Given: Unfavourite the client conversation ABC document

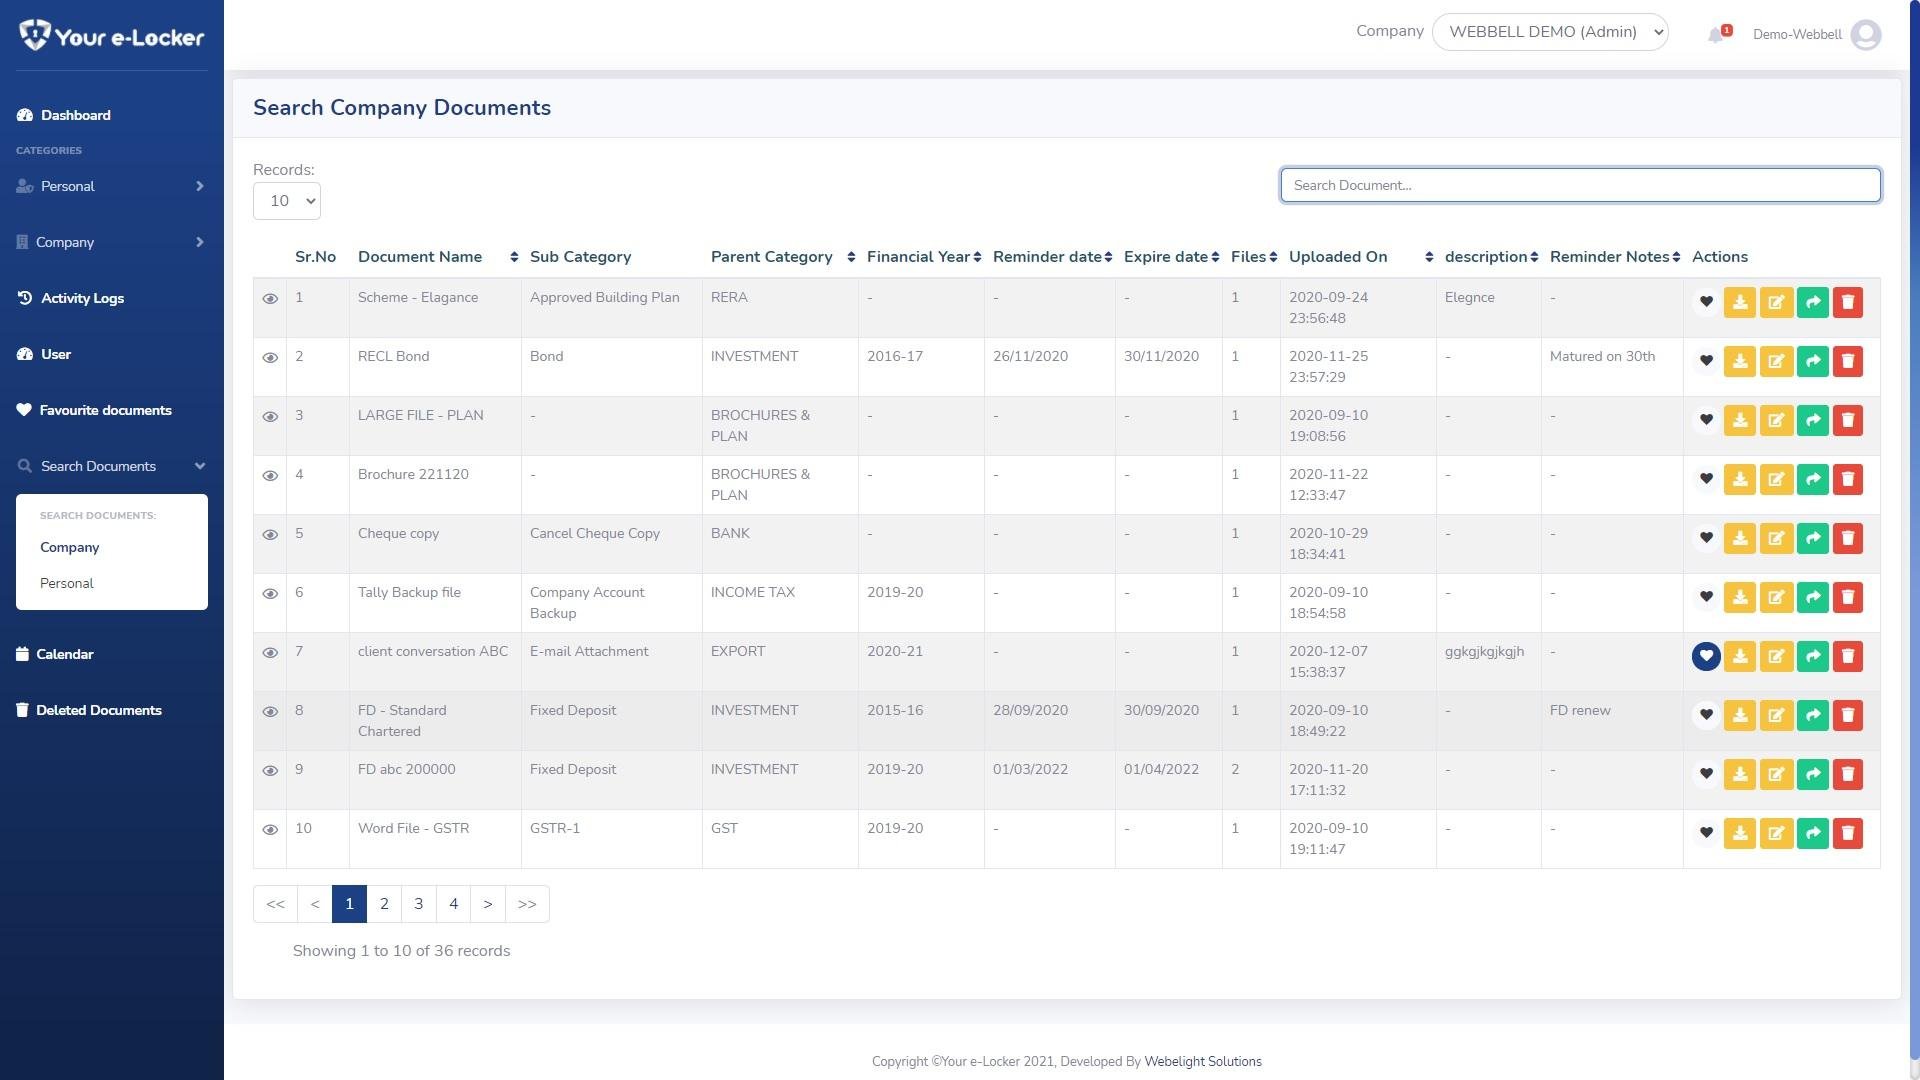Looking at the screenshot, I should (1706, 656).
